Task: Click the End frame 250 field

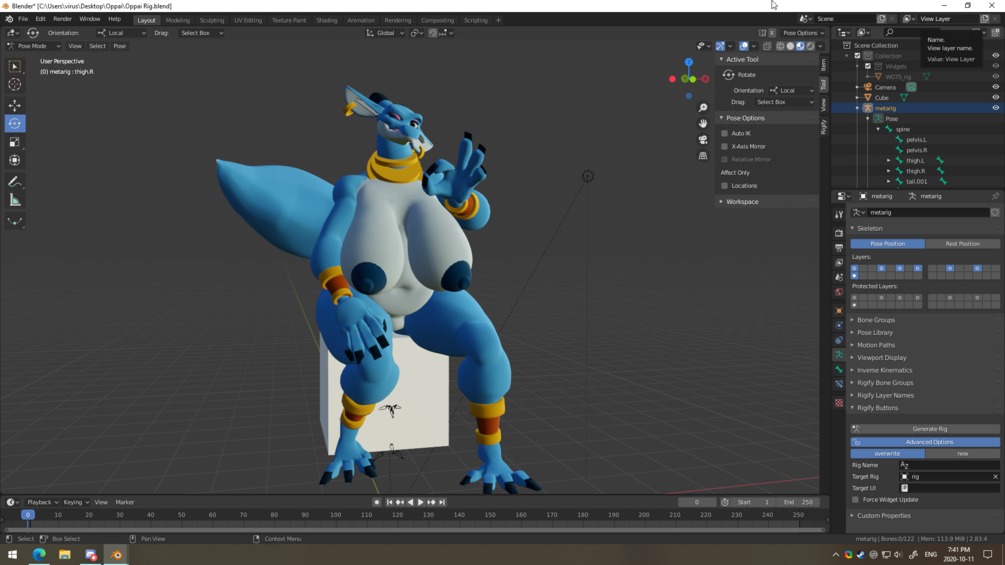Action: 798,502
